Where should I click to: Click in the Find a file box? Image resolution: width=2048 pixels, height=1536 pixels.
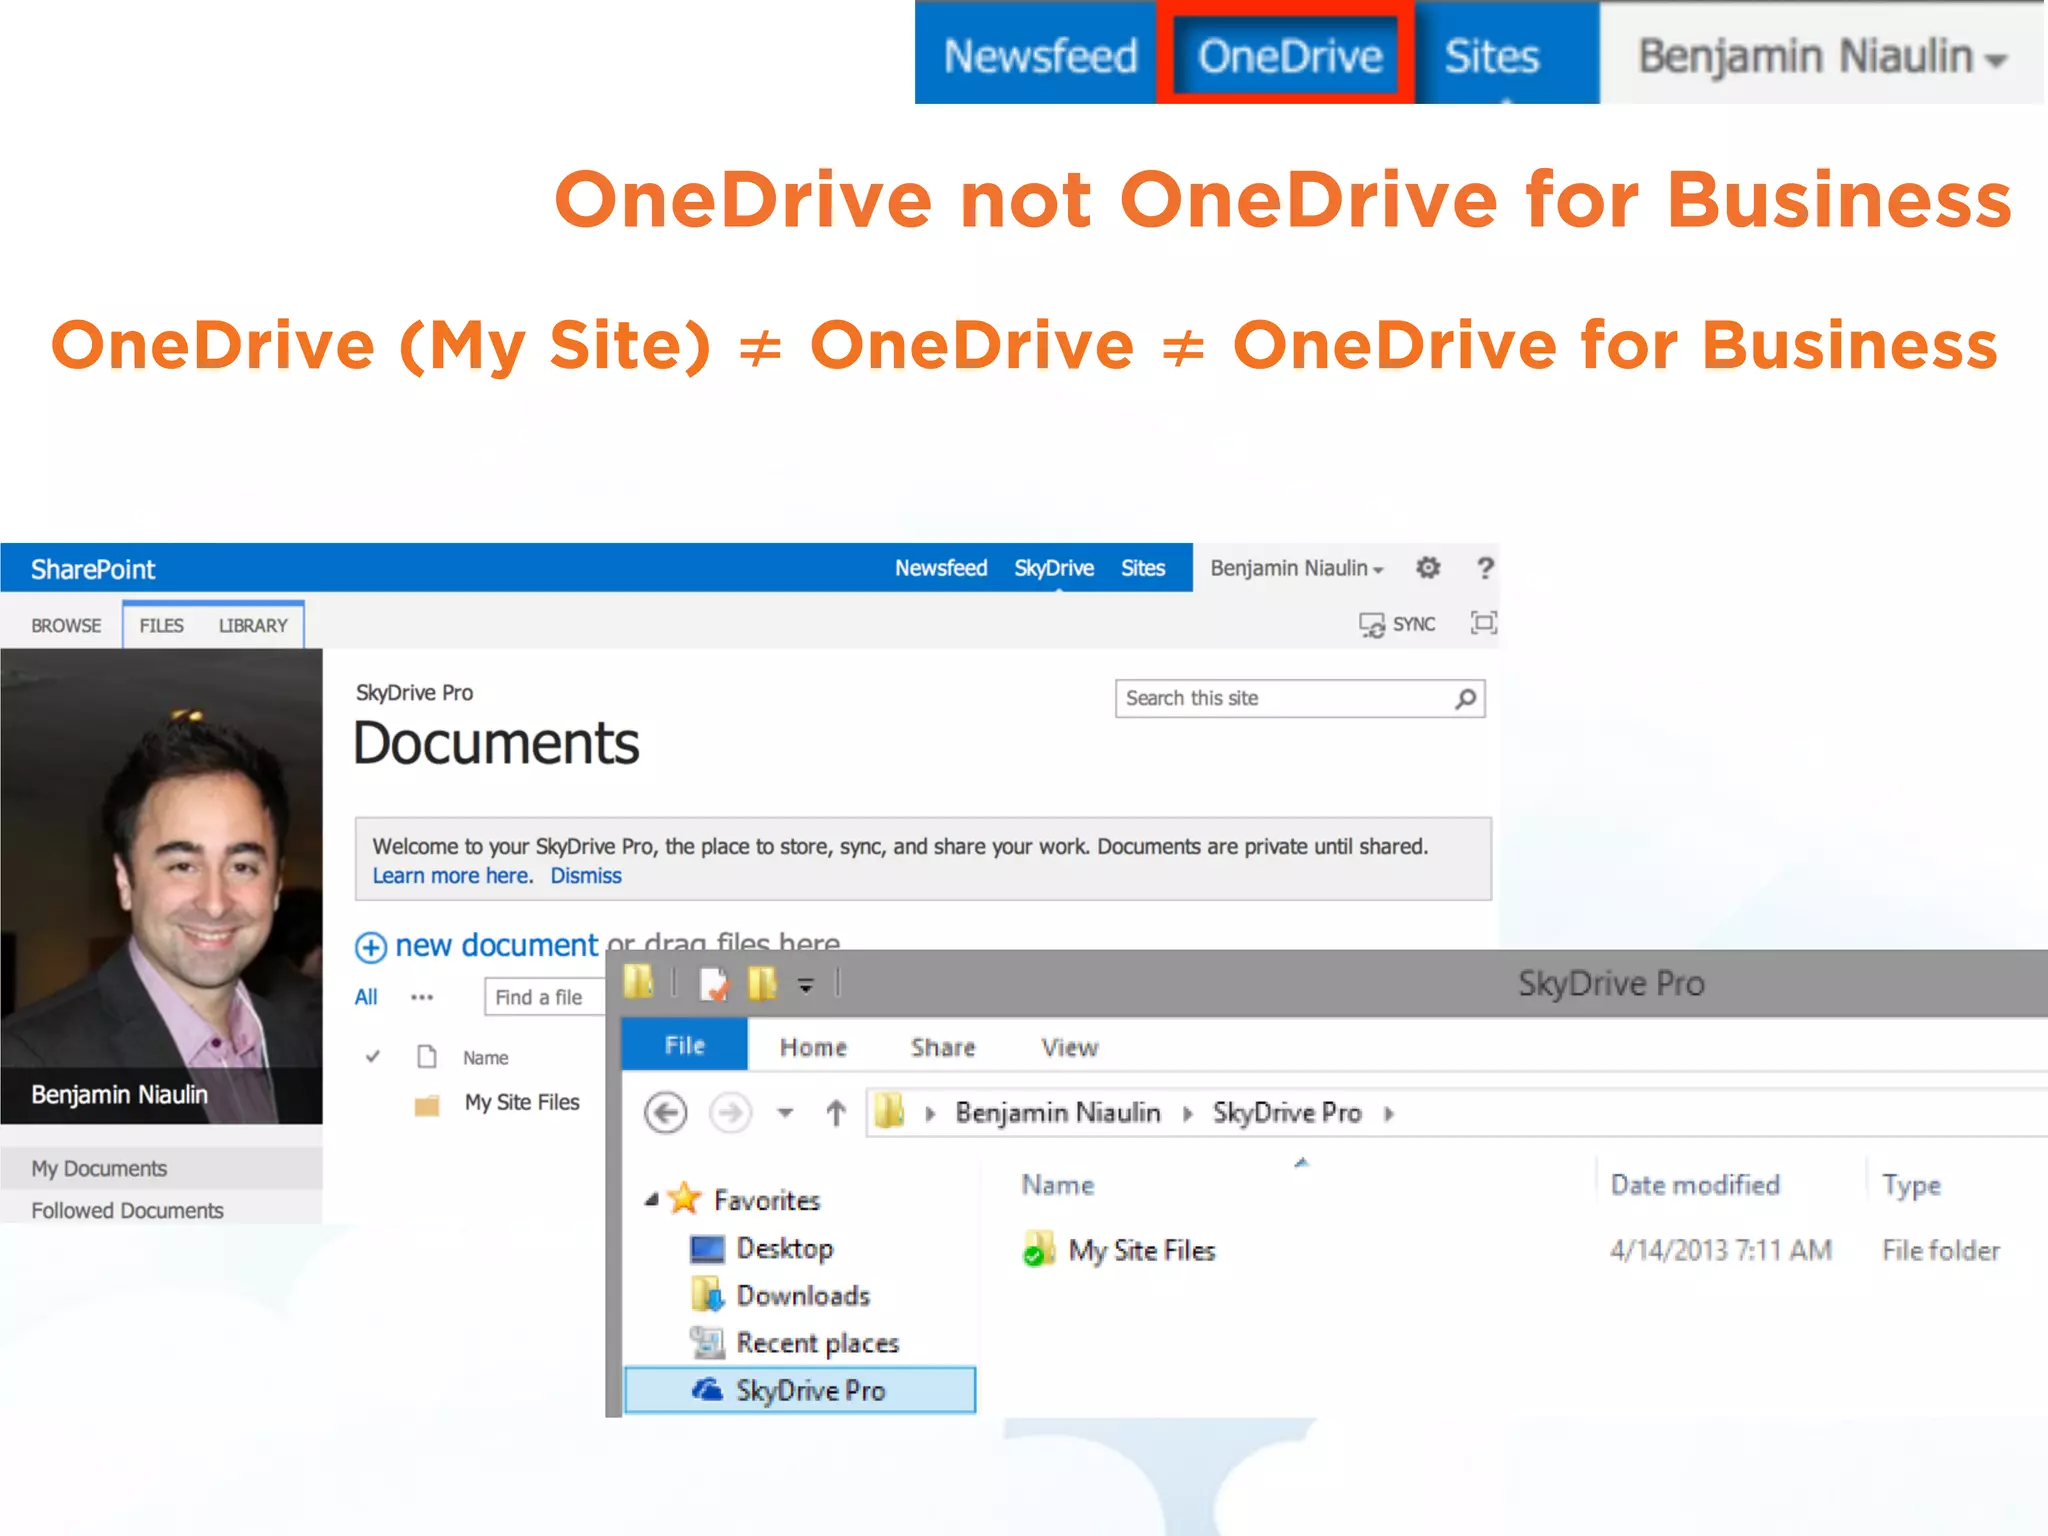tap(545, 997)
